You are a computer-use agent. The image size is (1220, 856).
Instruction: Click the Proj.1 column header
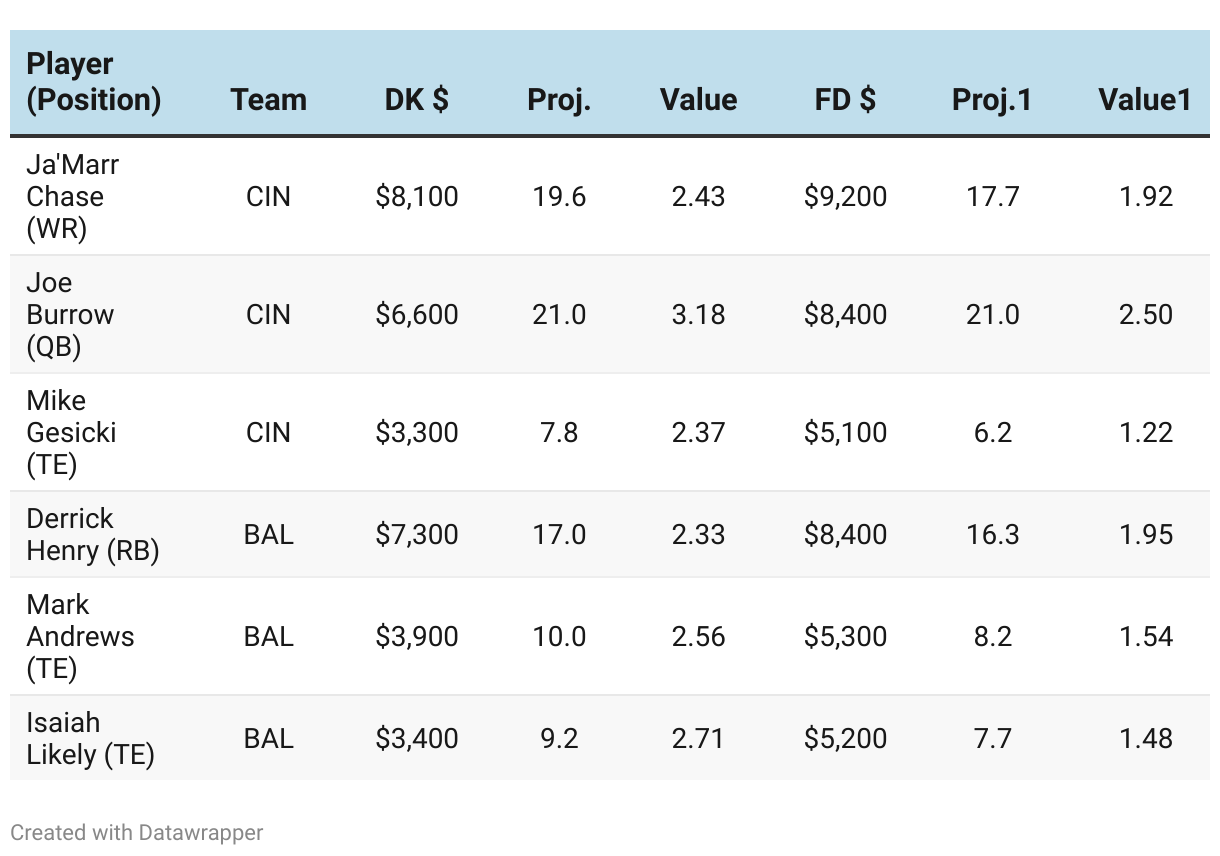point(992,100)
